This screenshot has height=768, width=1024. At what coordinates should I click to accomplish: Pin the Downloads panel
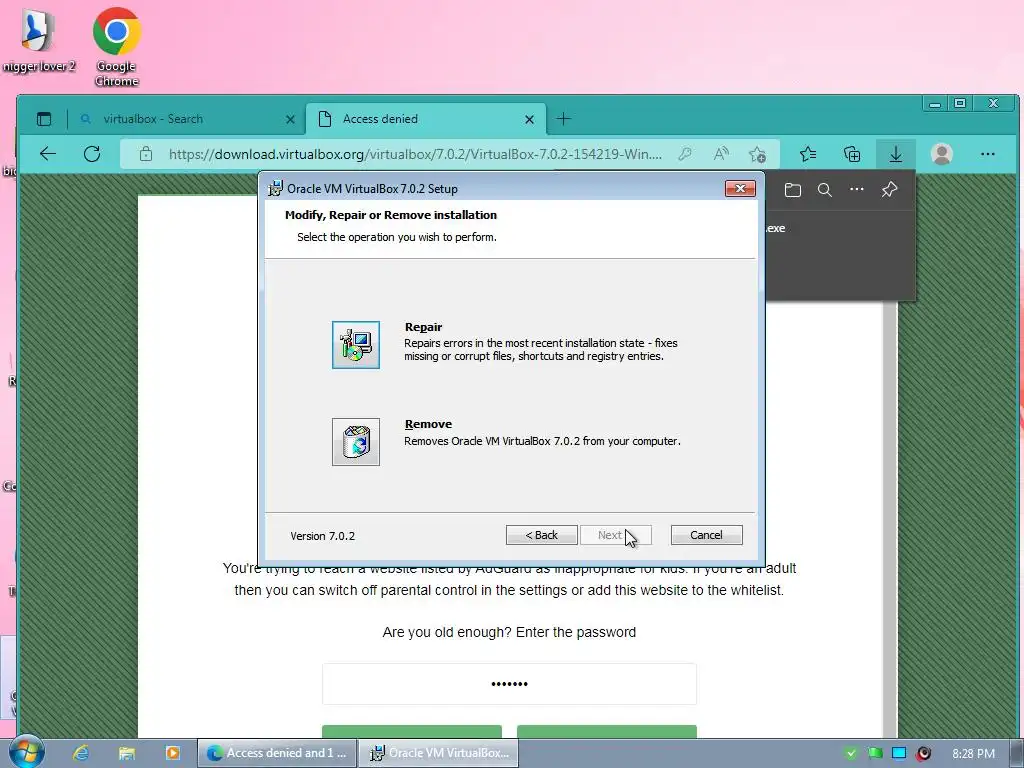click(x=889, y=190)
